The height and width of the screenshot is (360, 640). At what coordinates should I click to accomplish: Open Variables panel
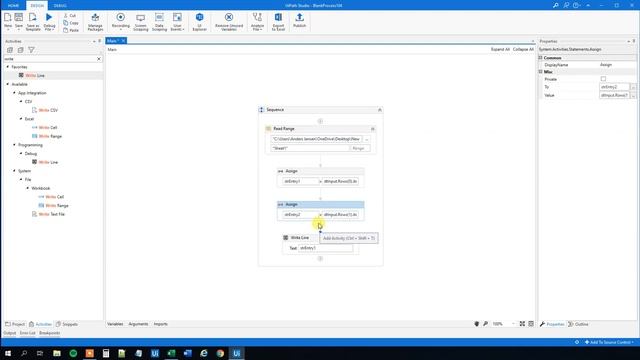click(115, 324)
